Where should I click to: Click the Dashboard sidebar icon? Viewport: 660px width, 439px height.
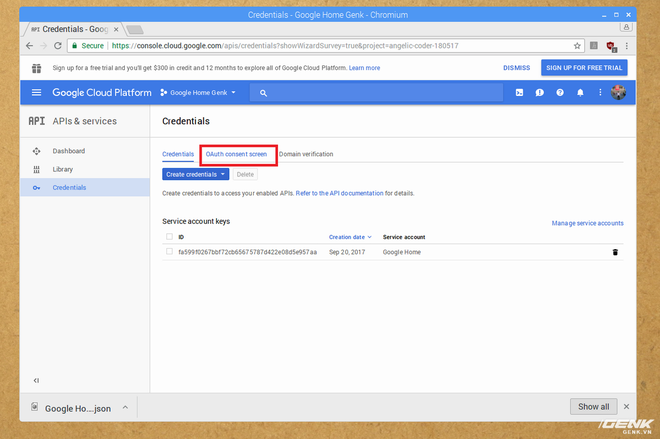click(37, 151)
